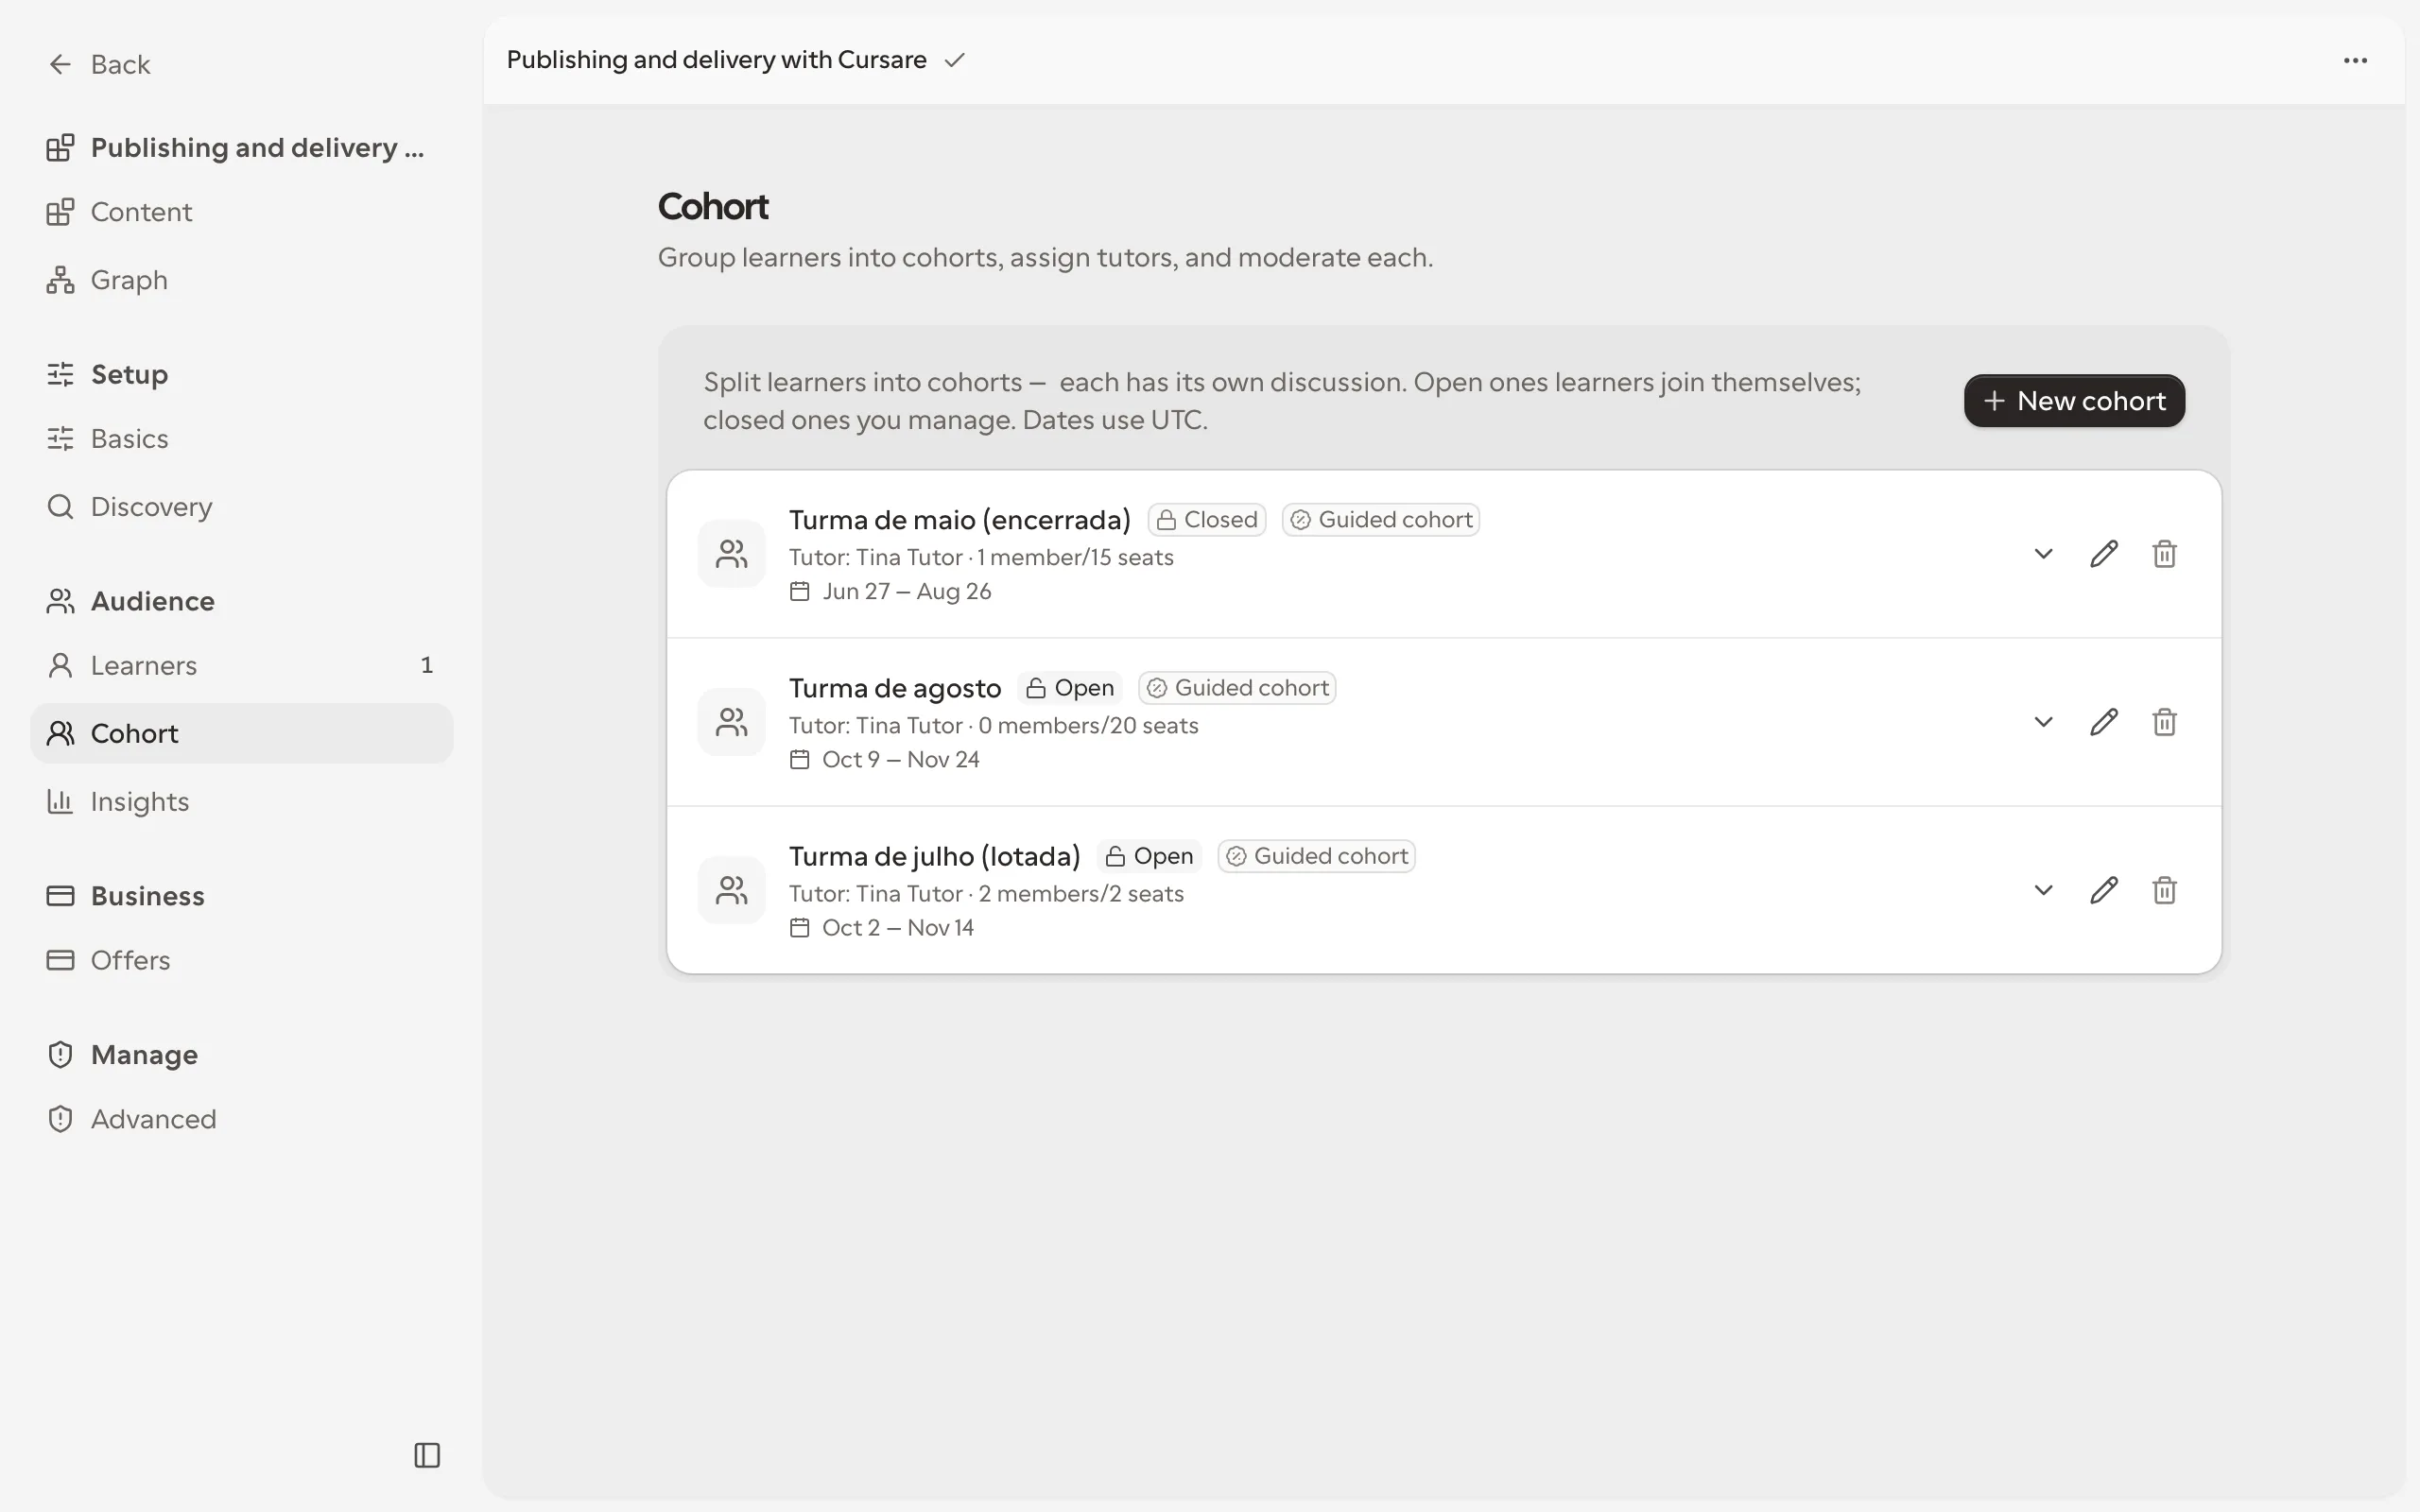This screenshot has height=1512, width=2420.
Task: Open Discovery settings
Action: pos(242,507)
